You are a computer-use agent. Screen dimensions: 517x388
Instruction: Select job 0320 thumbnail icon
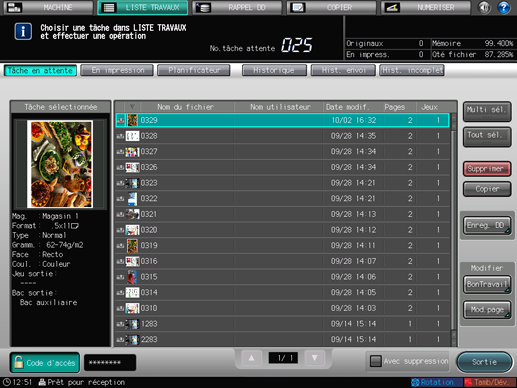132,230
